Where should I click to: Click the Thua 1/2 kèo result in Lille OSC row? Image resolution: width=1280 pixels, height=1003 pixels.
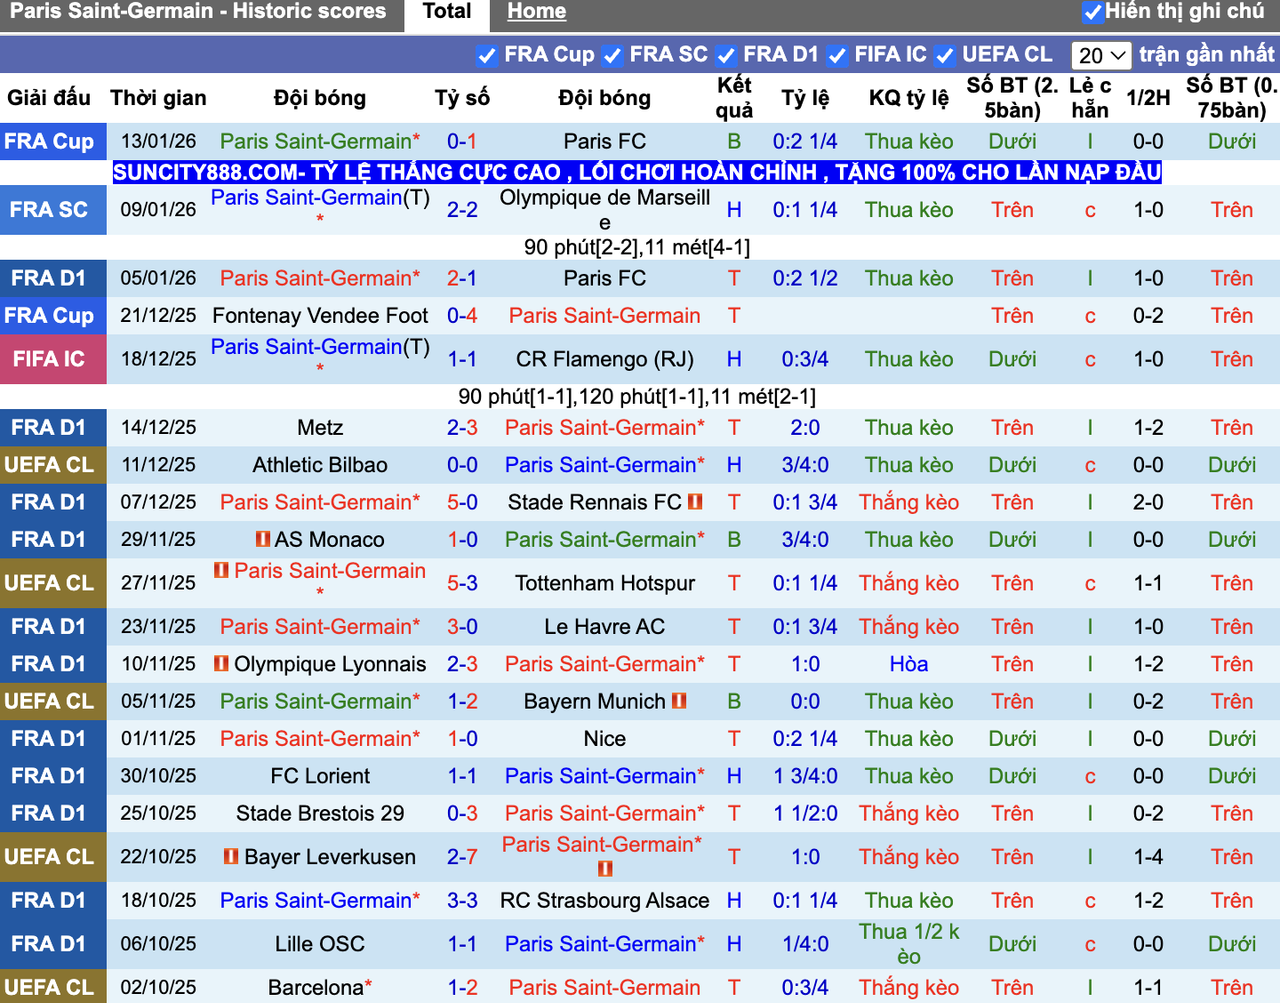tap(909, 944)
